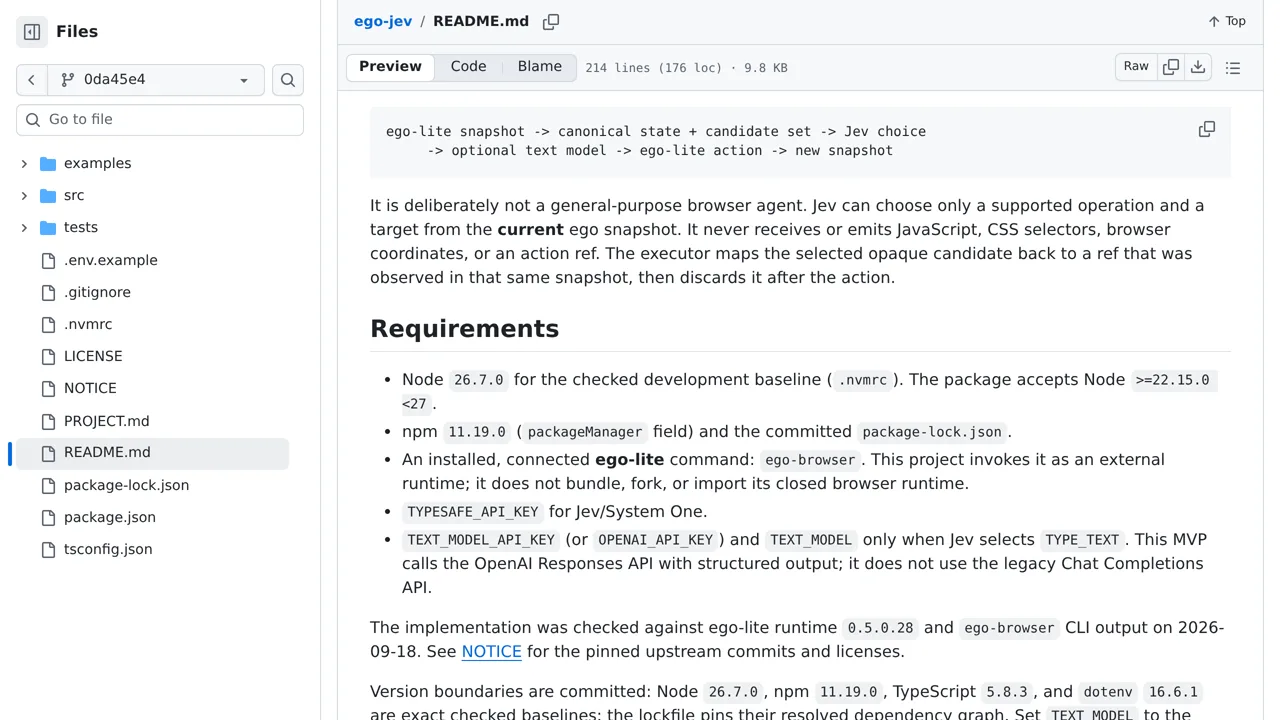1280x720 pixels.
Task: Click the file icon beside NOTICE
Action: 48,389
